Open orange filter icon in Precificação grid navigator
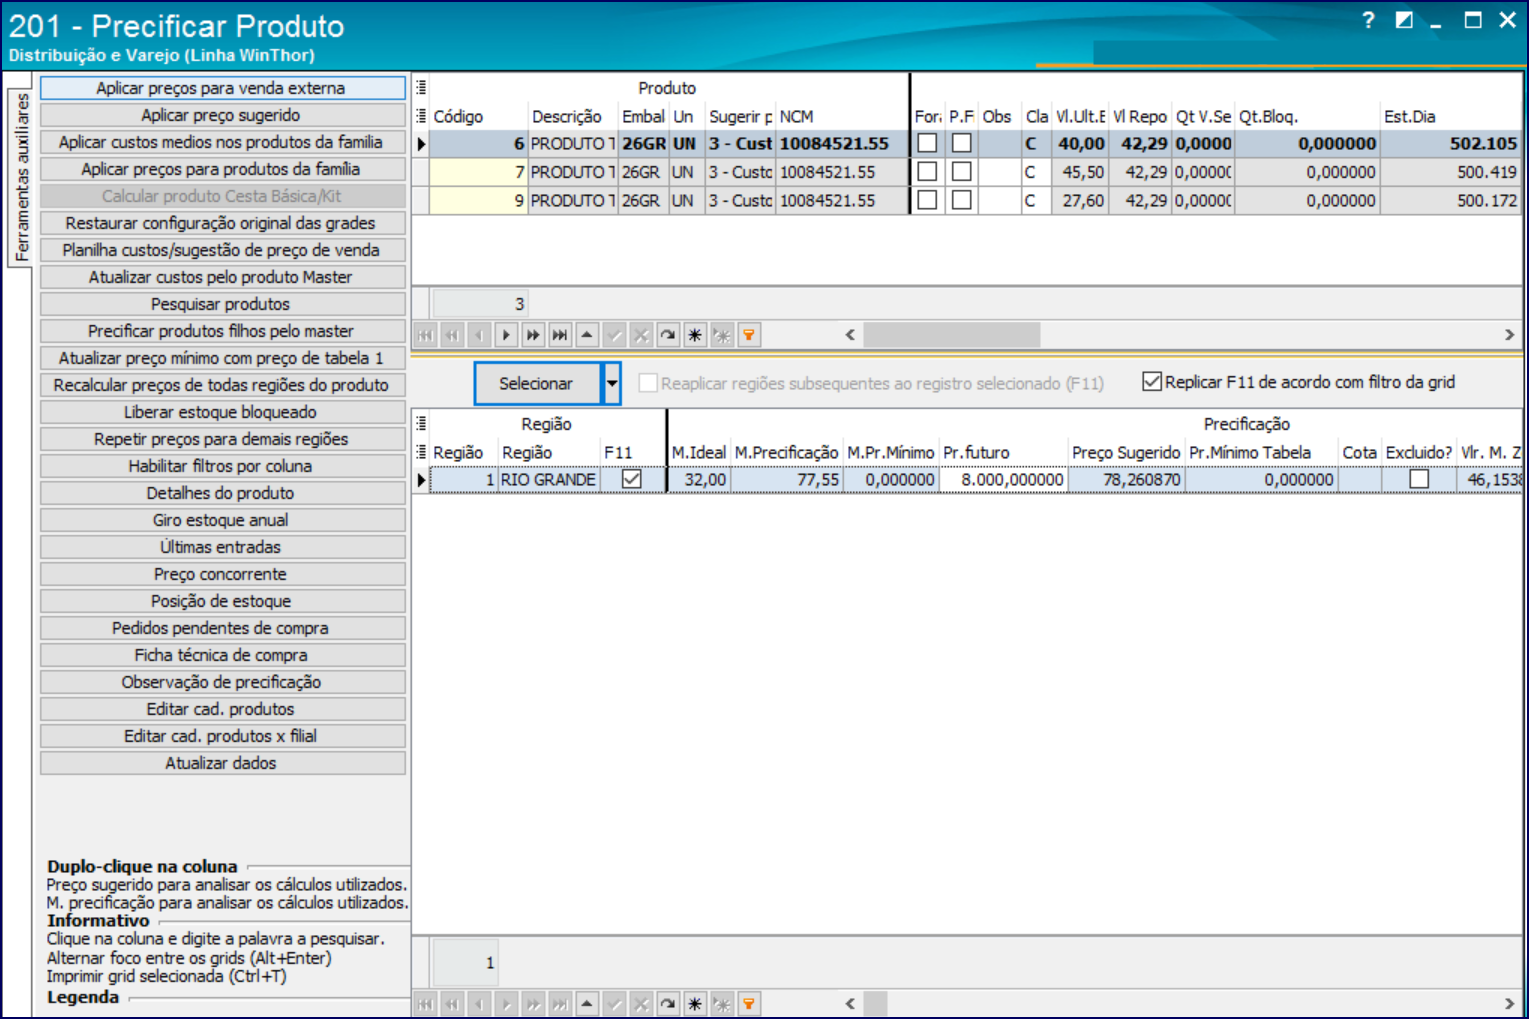 pyautogui.click(x=749, y=1003)
